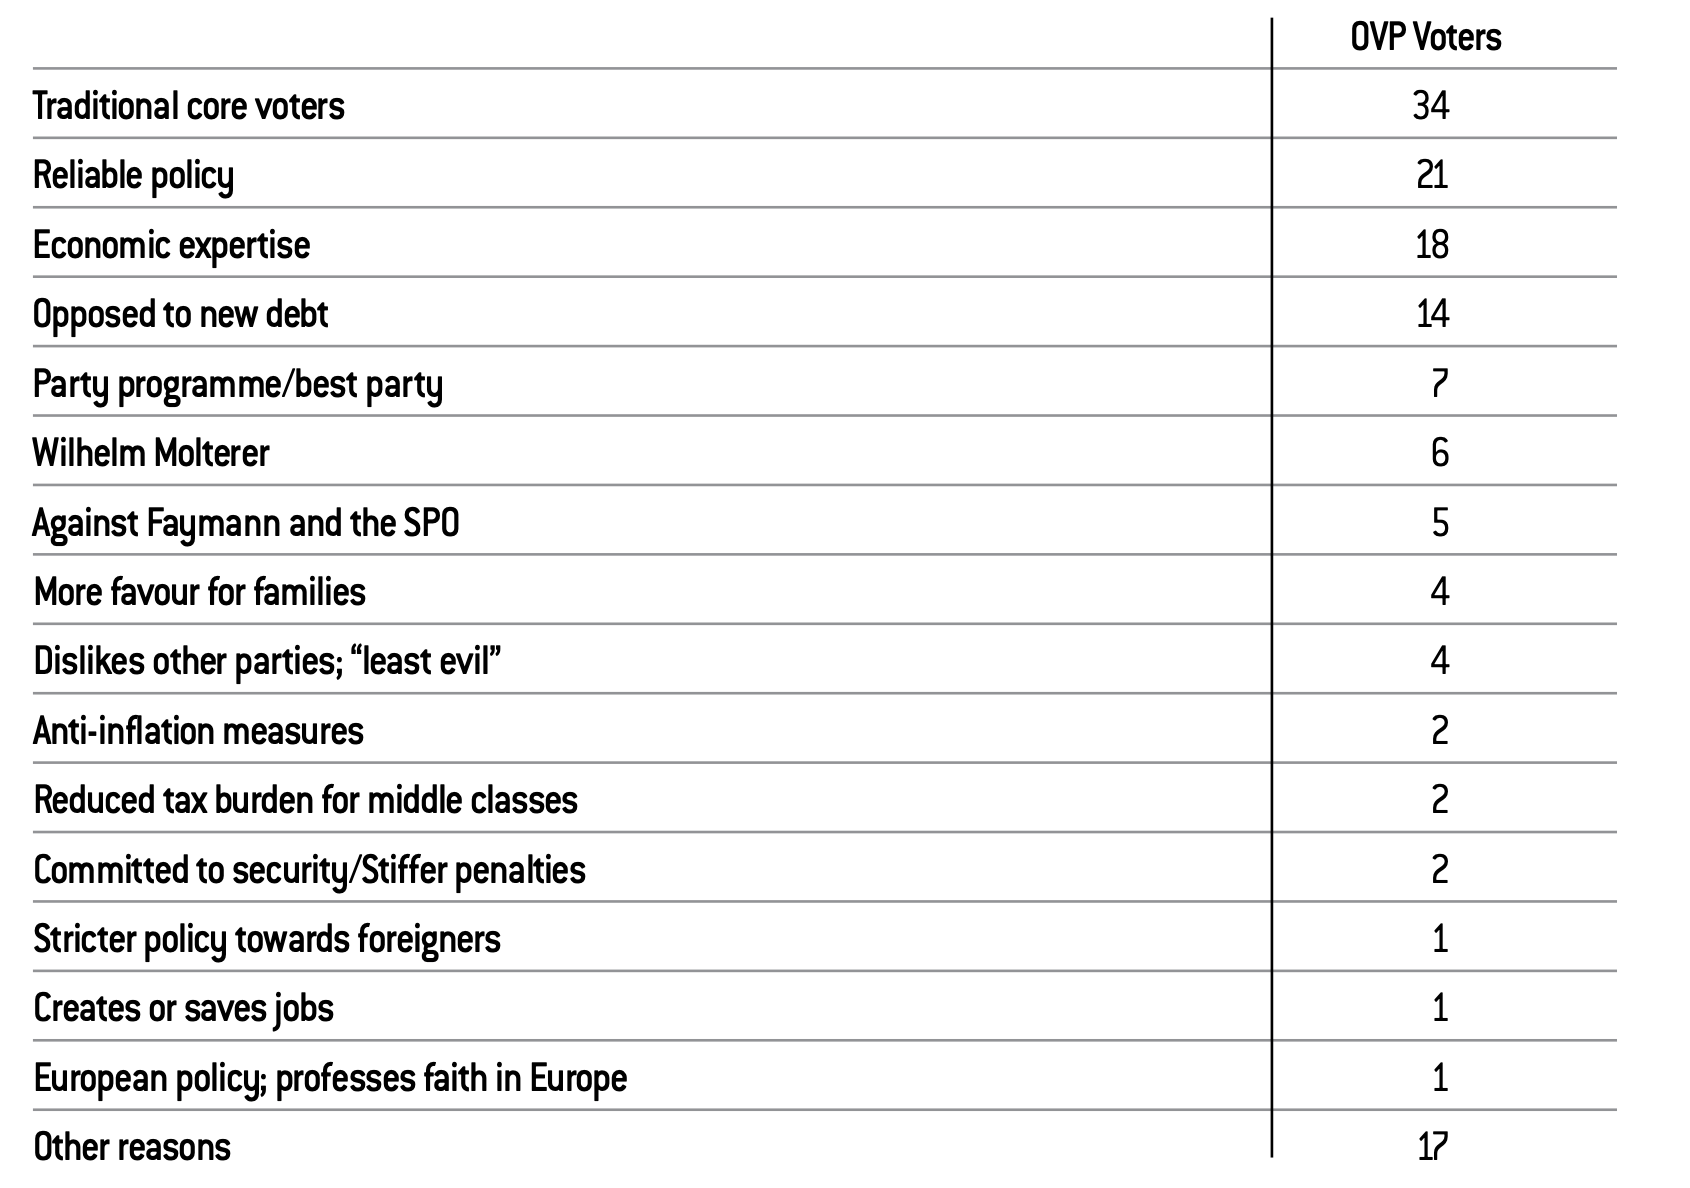Screen dimensions: 1690x1188
Task: Click the "Opposed to new debt" label
Action: (181, 315)
